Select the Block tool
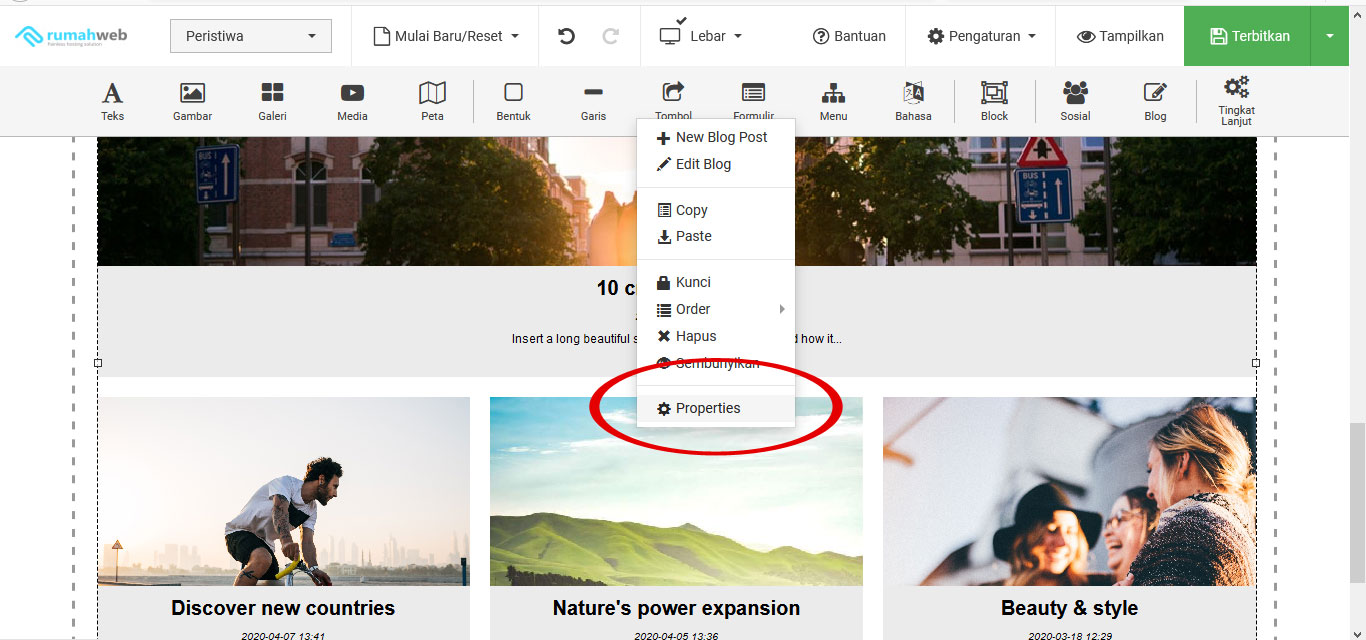This screenshot has height=640, width=1366. click(994, 102)
